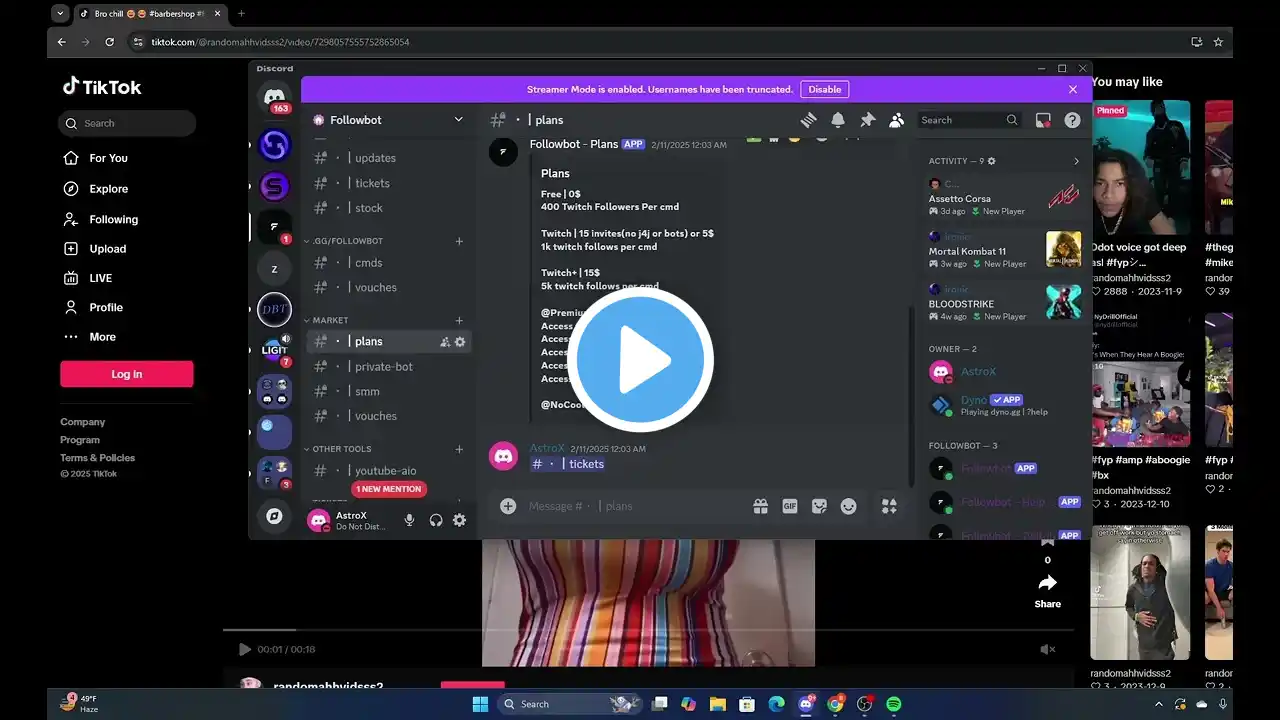Add channel to OTHER TOOLS category
This screenshot has height=720, width=1280.
tap(460, 449)
